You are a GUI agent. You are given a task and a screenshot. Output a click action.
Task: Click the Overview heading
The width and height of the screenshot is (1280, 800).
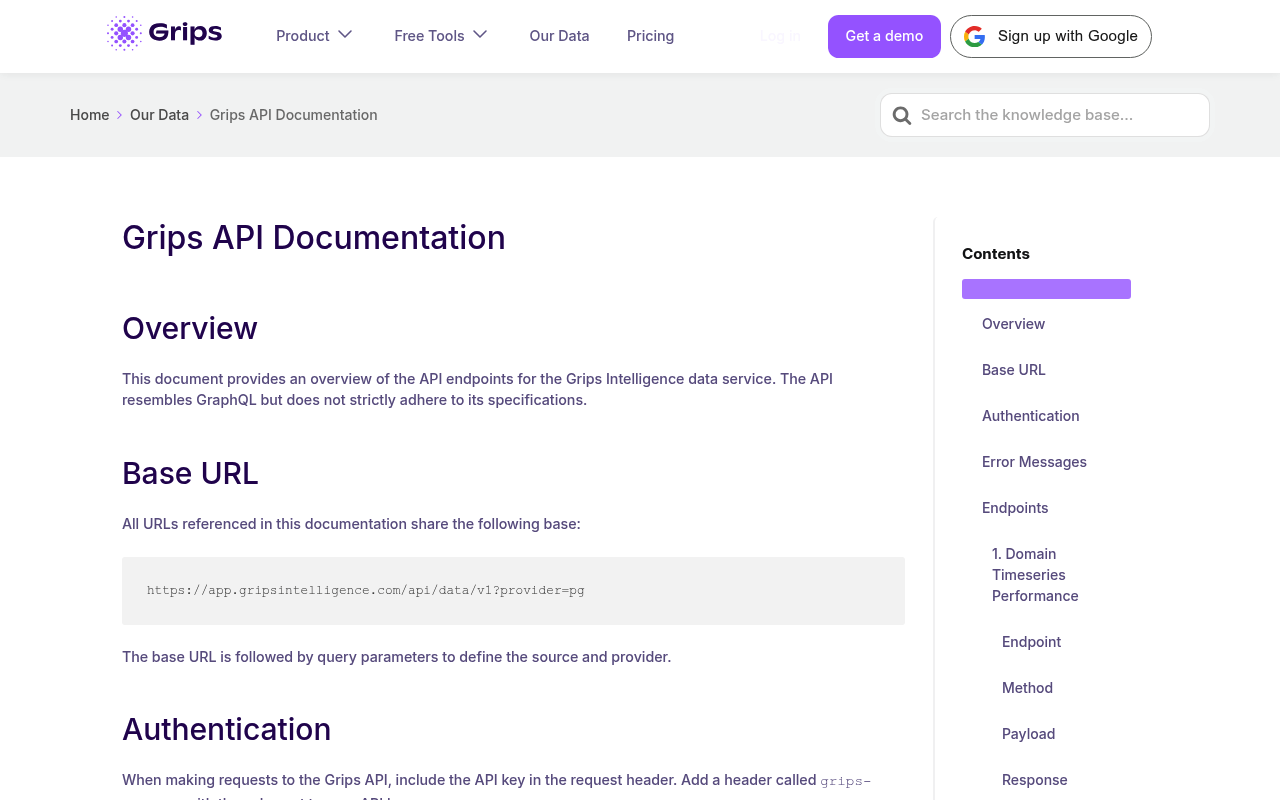(190, 328)
